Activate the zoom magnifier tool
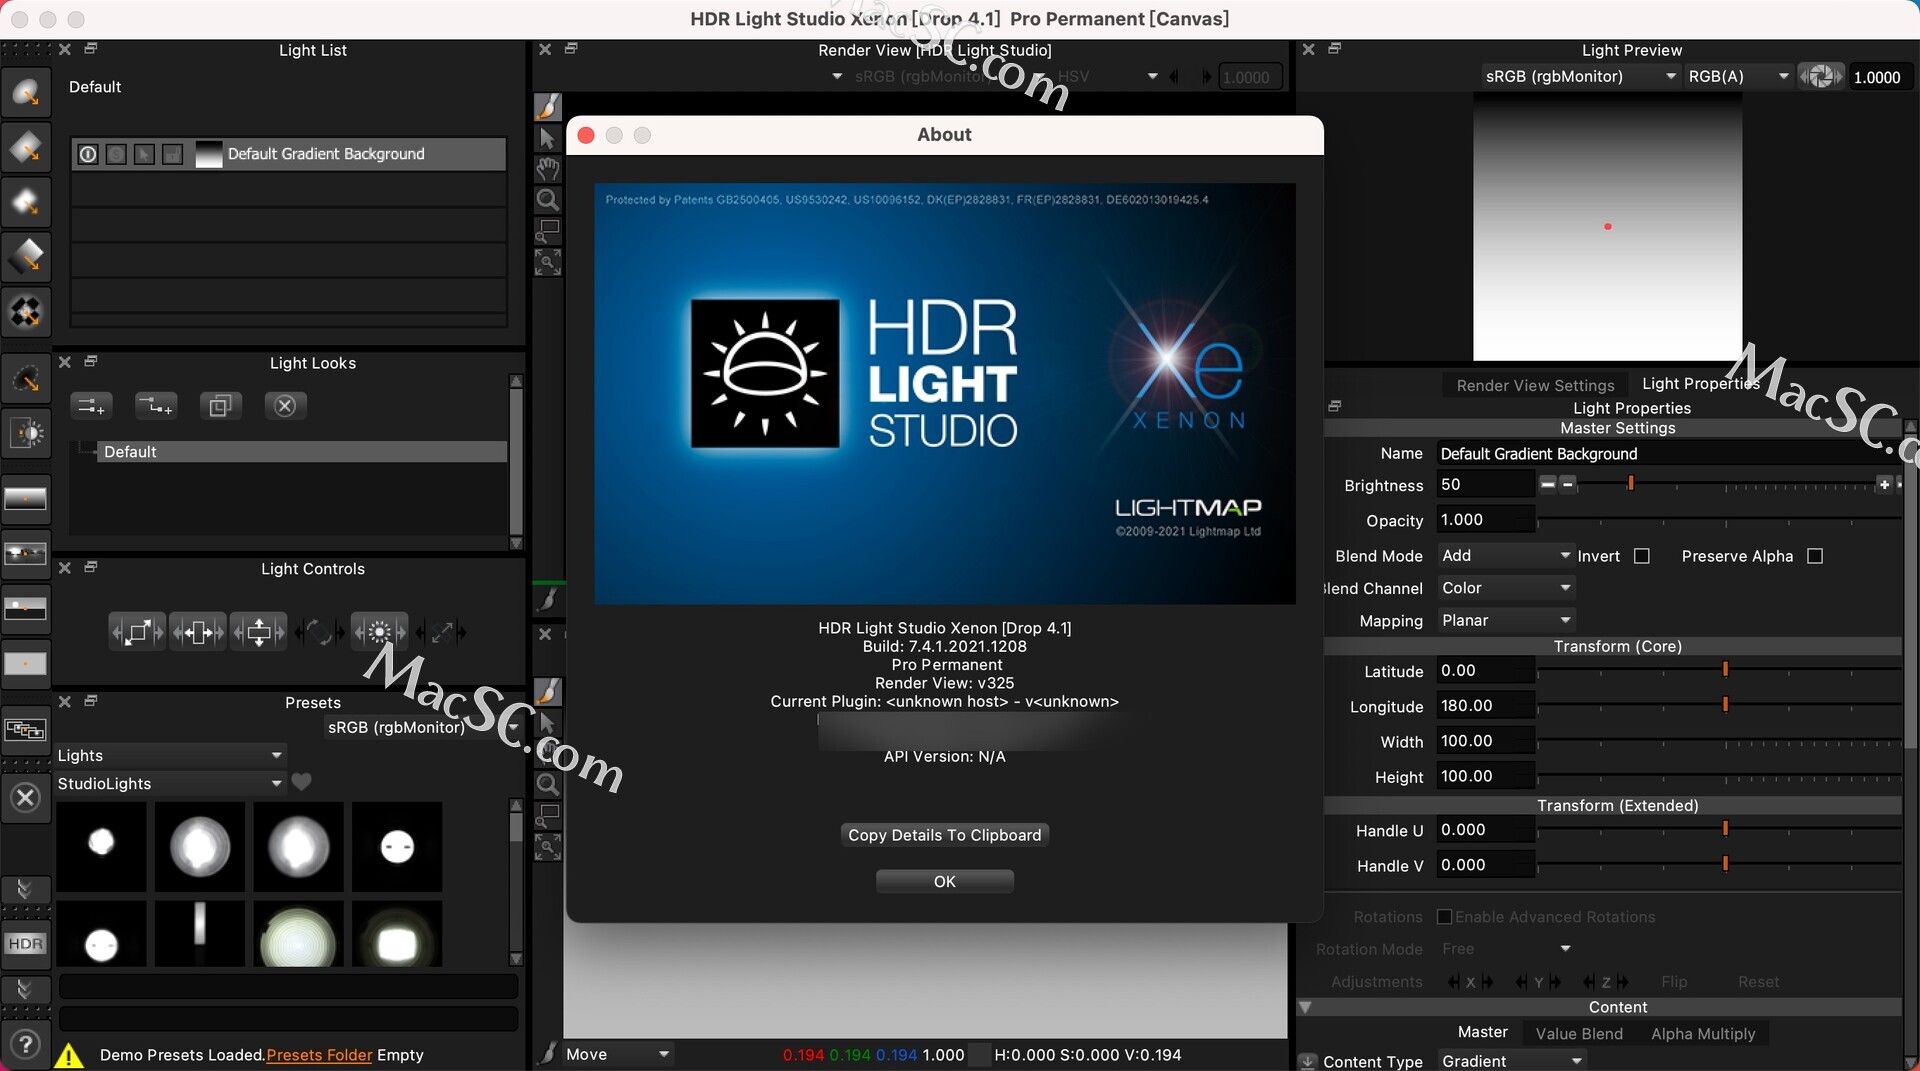Viewport: 1920px width, 1071px height. tap(548, 199)
